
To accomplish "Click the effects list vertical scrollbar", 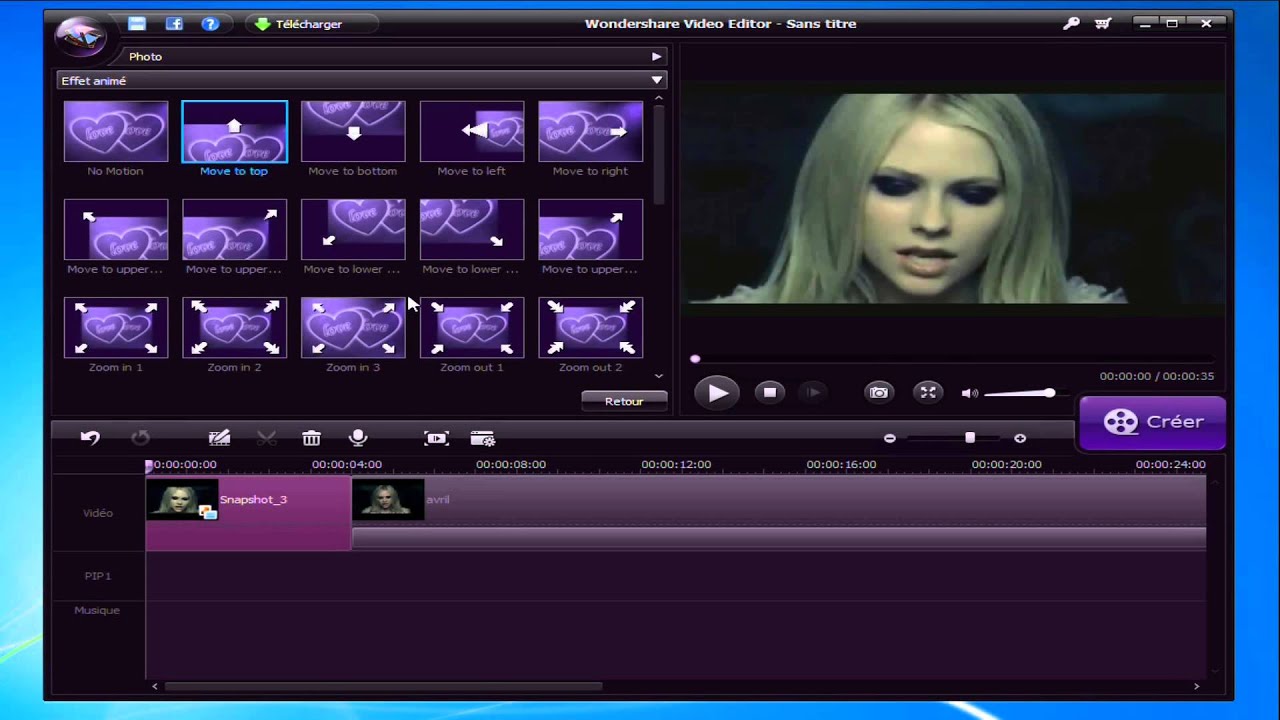I will [x=658, y=153].
